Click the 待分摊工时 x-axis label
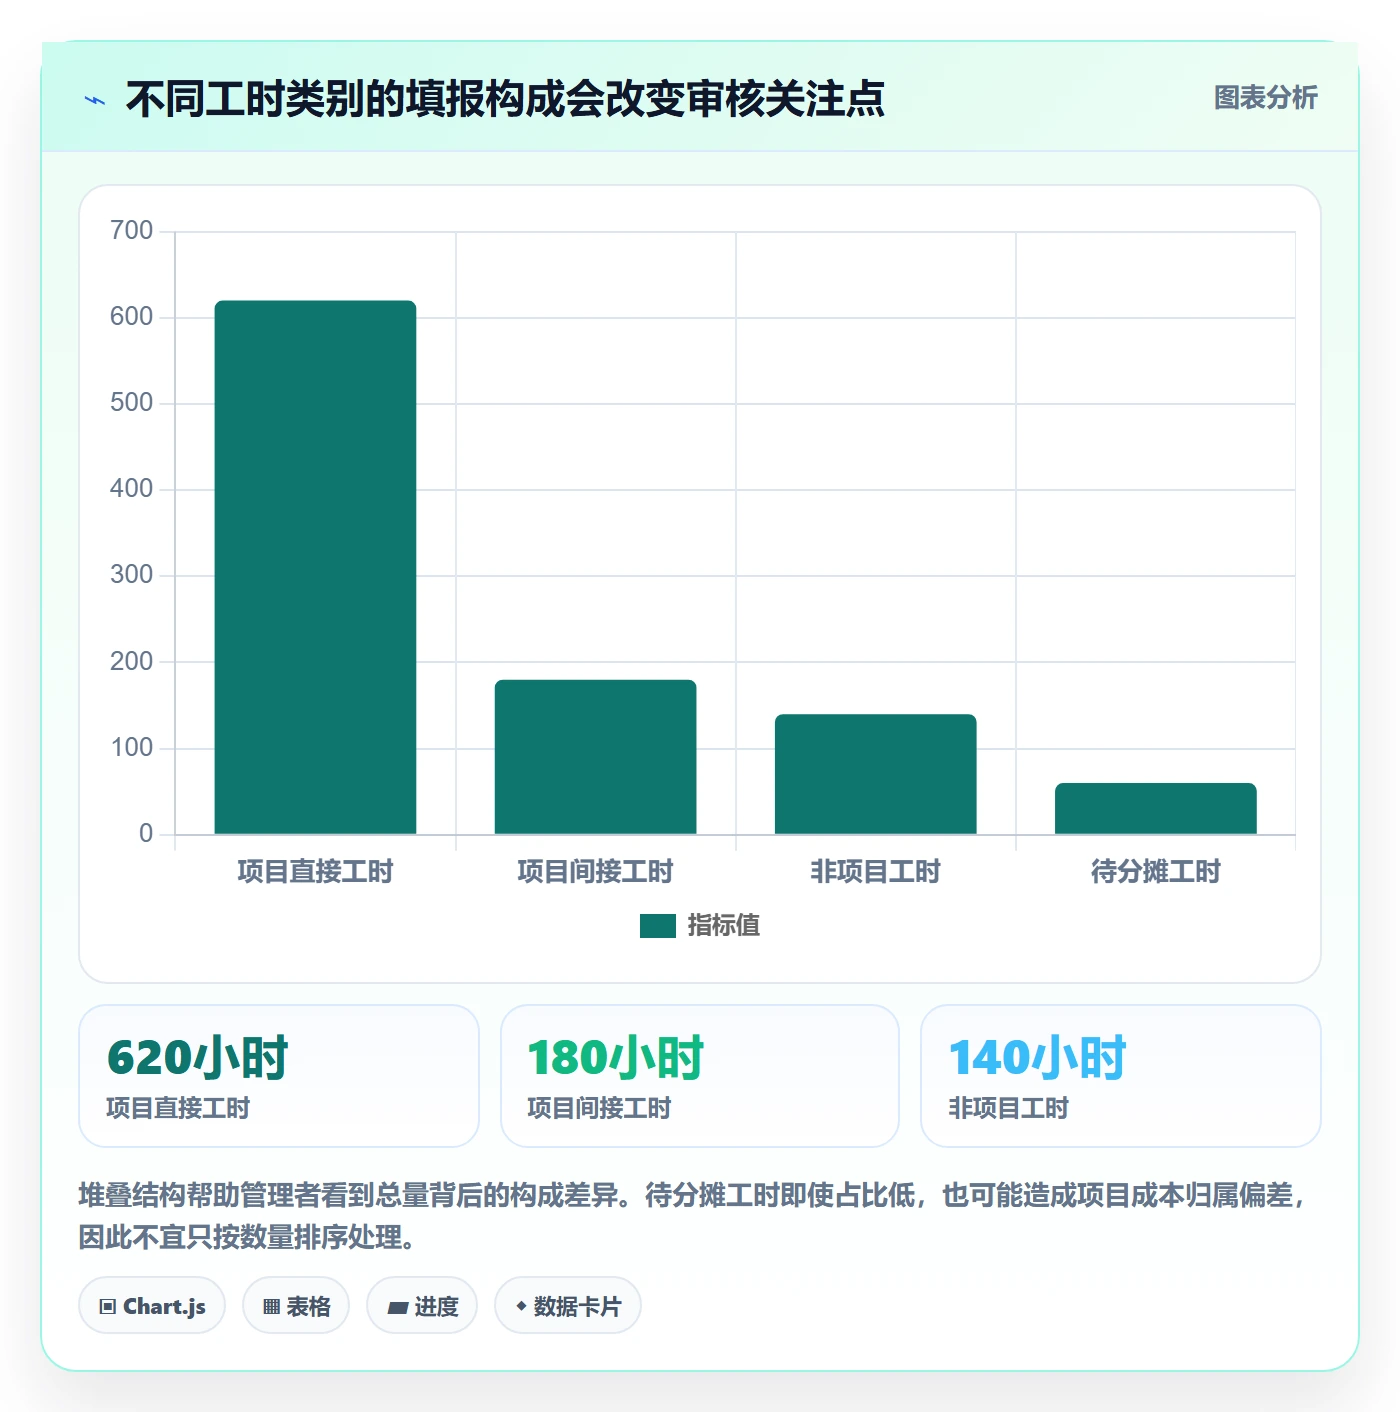Screen dimensions: 1400x1412 (x=1155, y=872)
